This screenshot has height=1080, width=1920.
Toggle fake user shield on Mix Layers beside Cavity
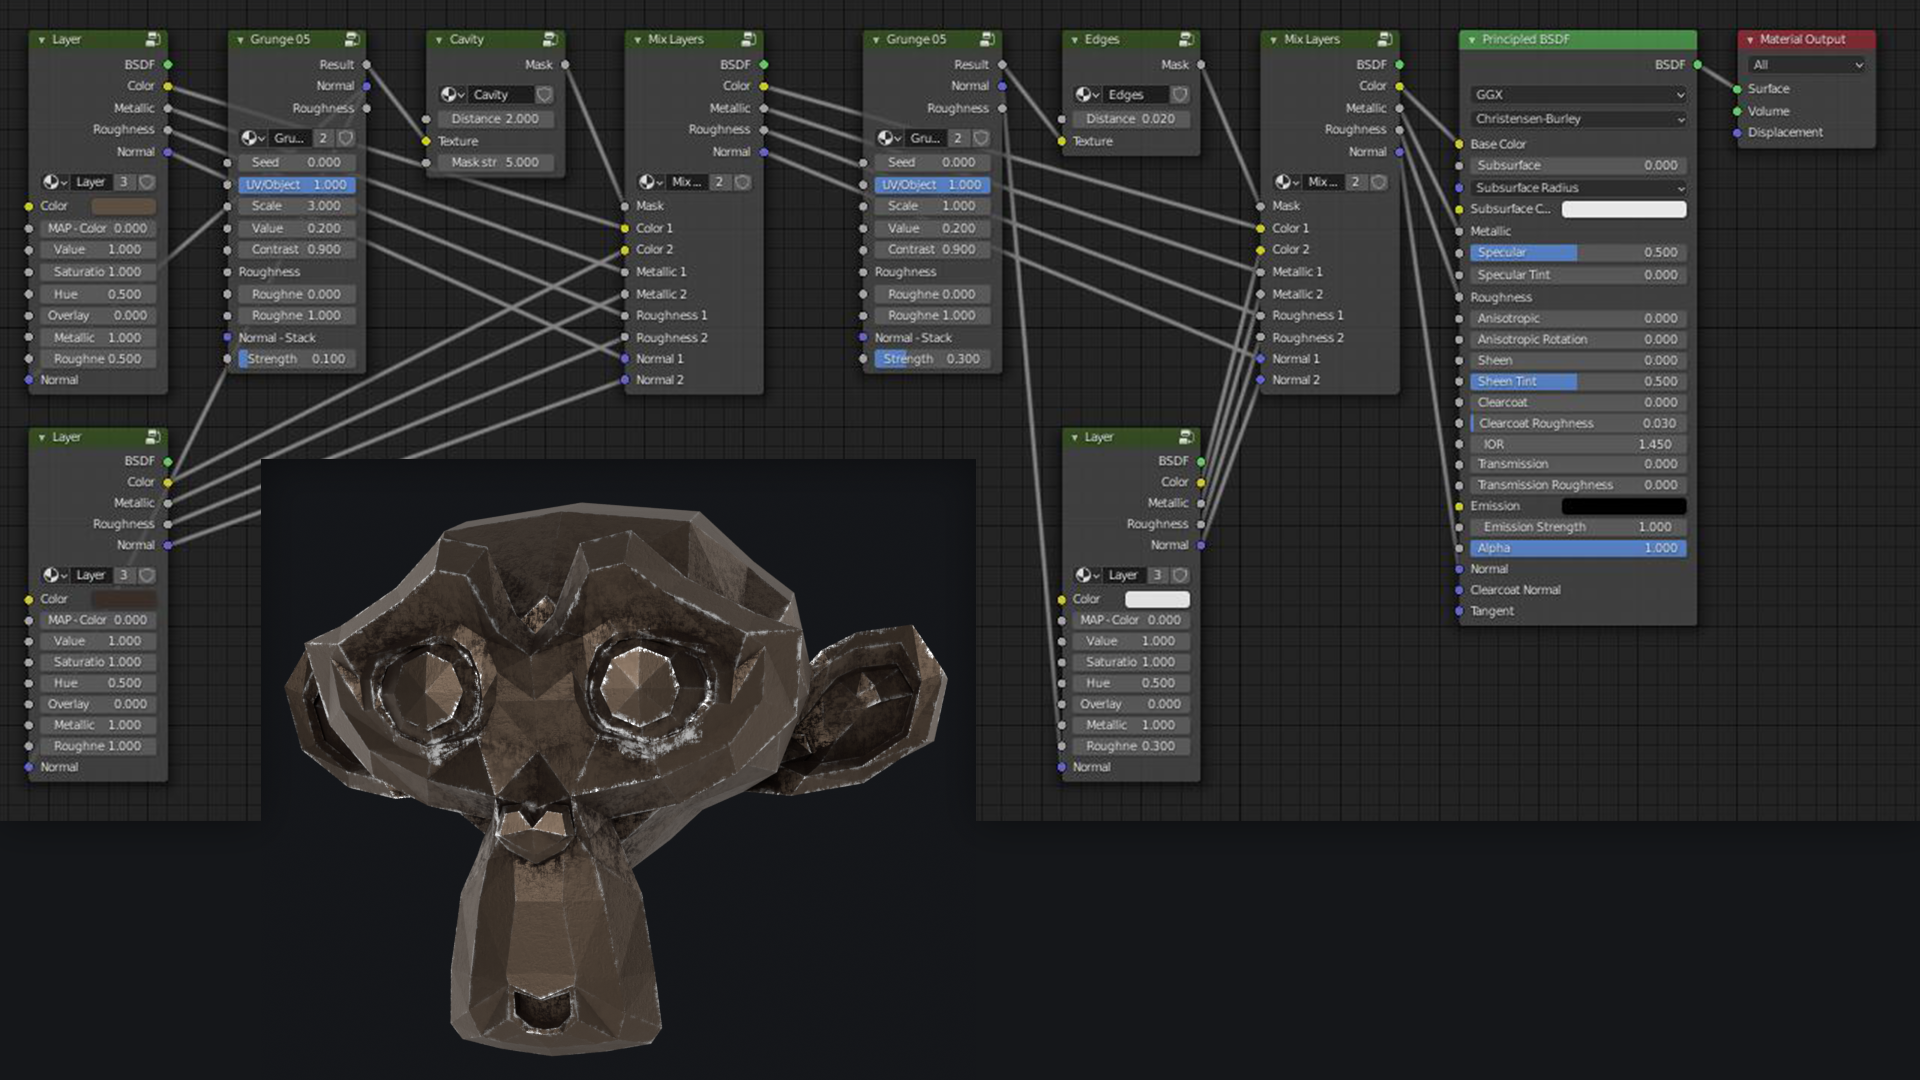click(x=743, y=182)
